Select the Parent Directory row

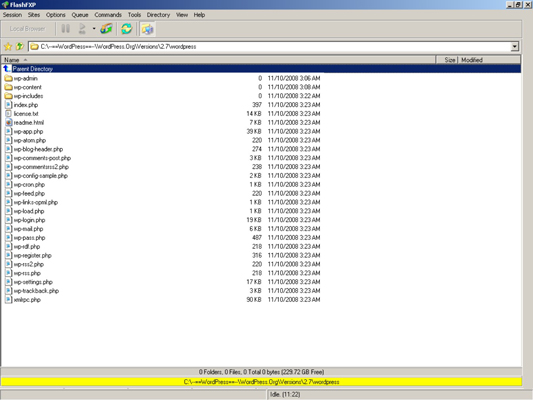(x=261, y=69)
